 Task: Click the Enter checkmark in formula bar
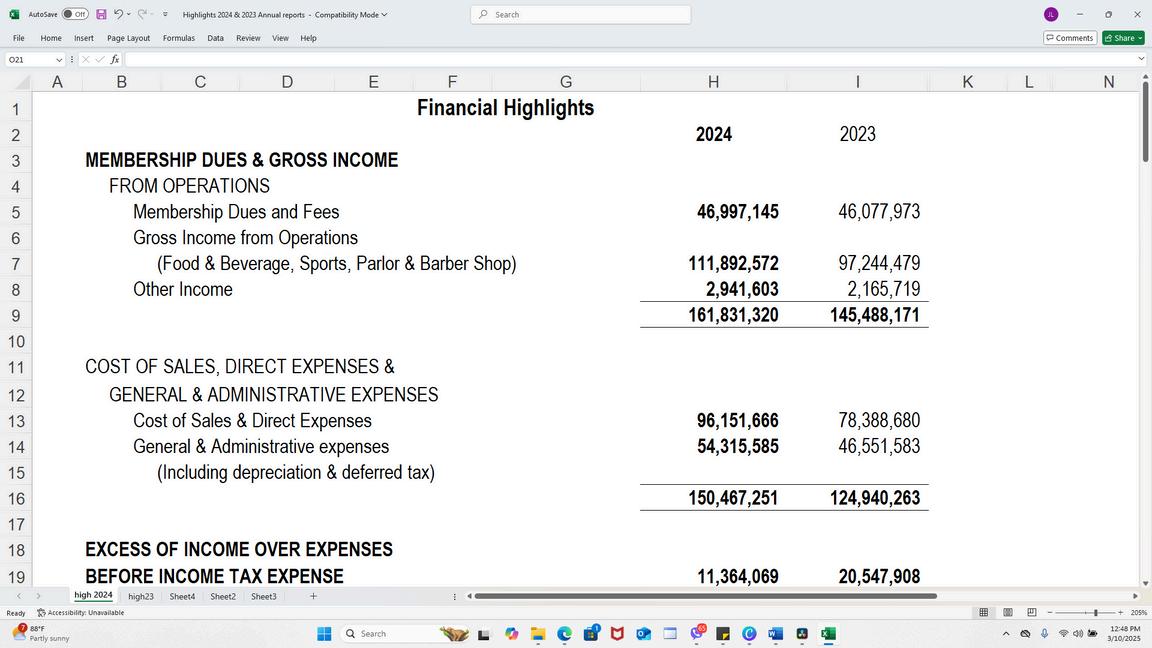pos(100,60)
